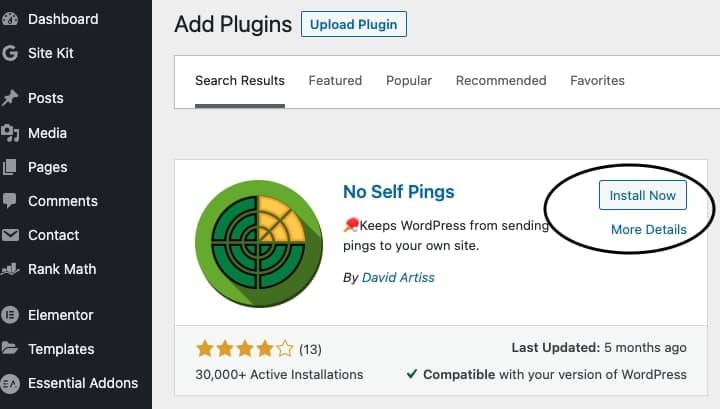Open More Details link for plugin
This screenshot has height=409, width=720.
648,230
